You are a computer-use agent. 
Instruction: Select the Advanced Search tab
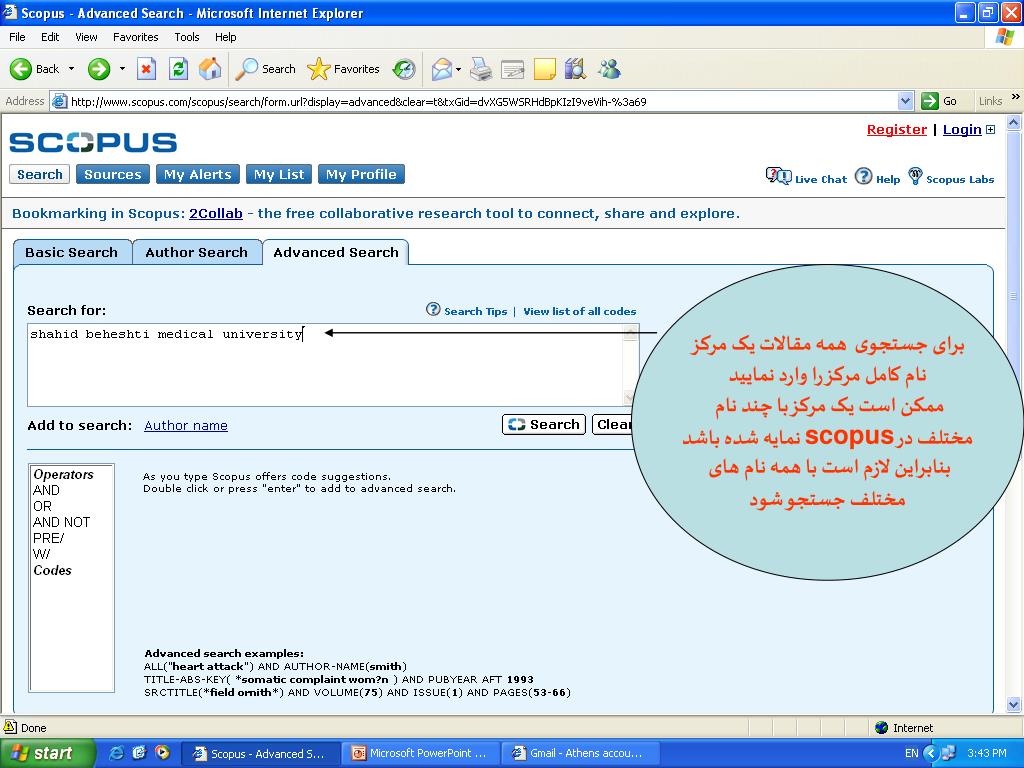click(336, 253)
